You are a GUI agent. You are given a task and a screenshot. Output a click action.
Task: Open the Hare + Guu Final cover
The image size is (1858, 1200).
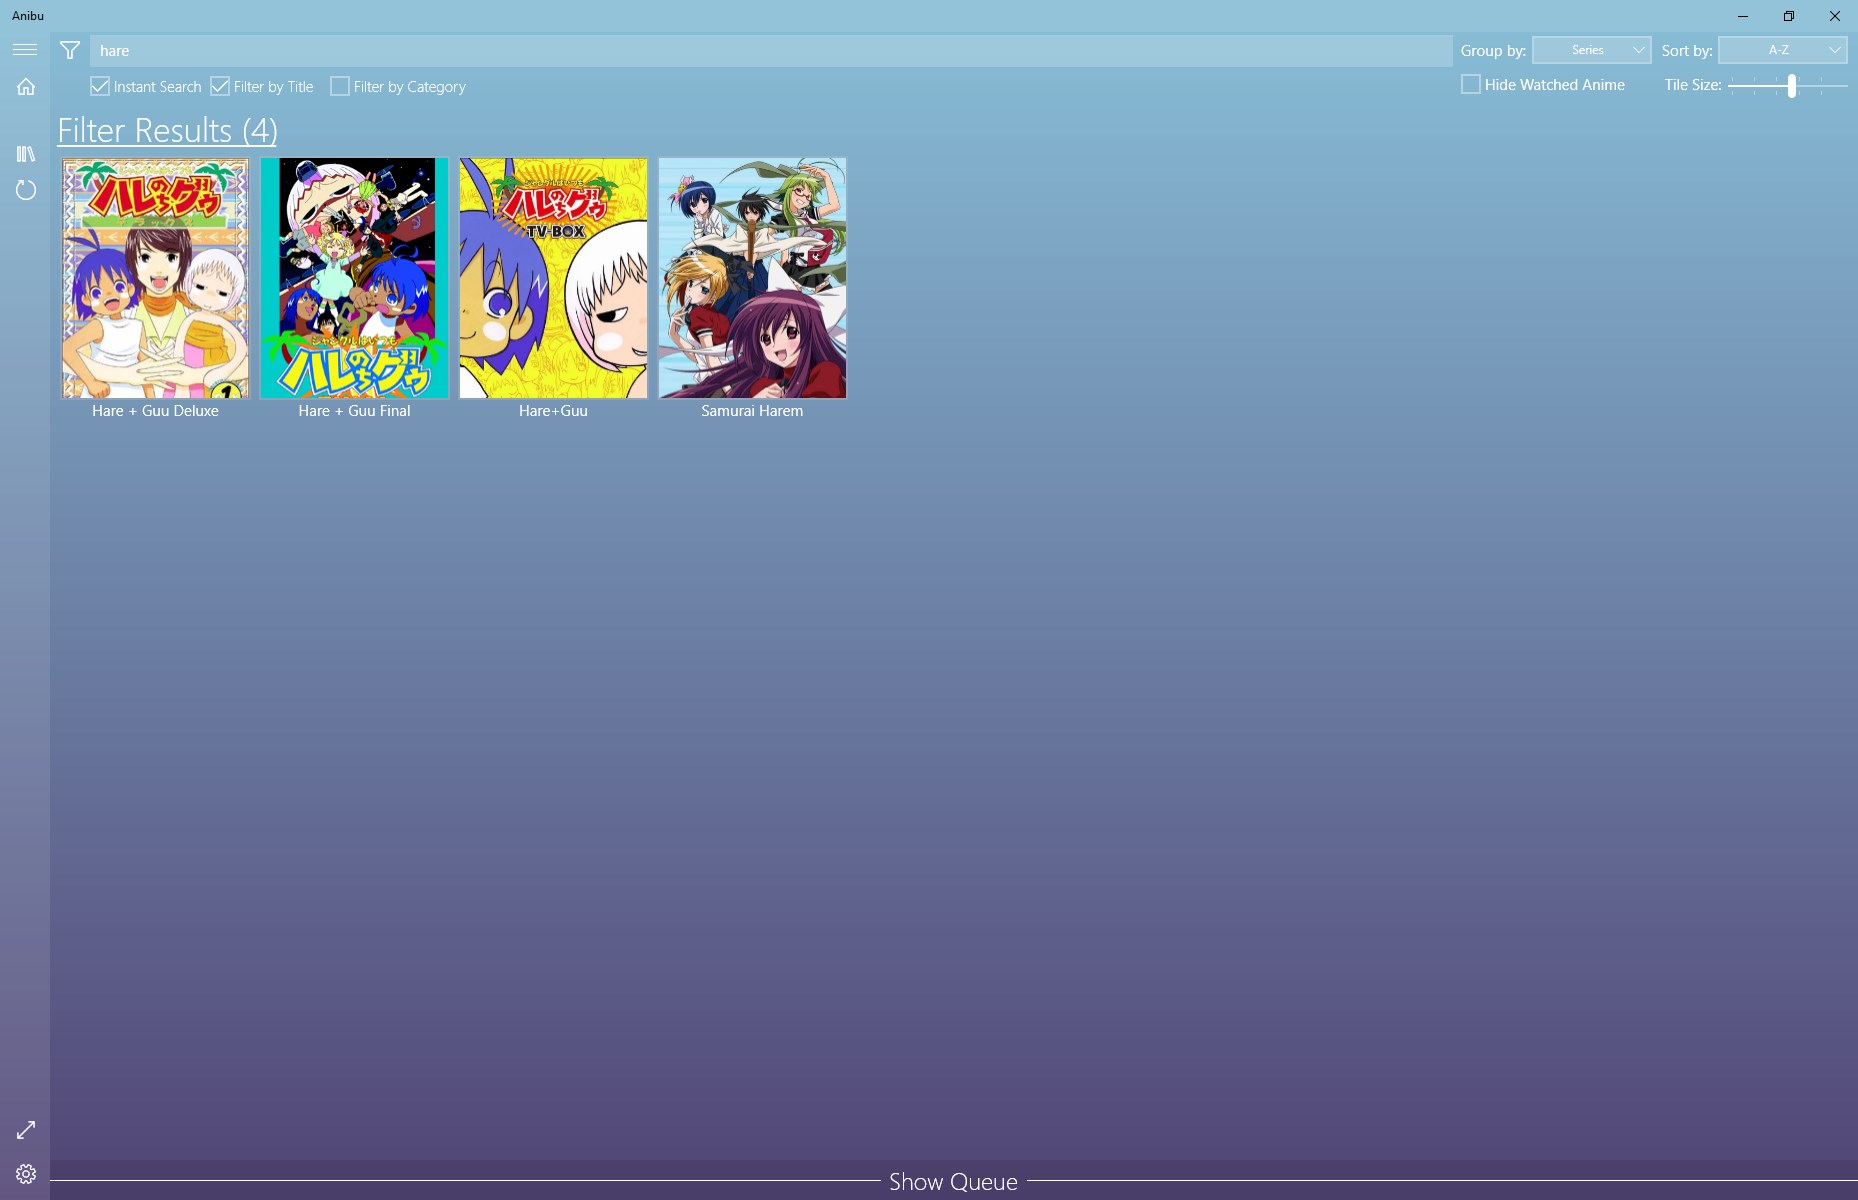(x=354, y=278)
